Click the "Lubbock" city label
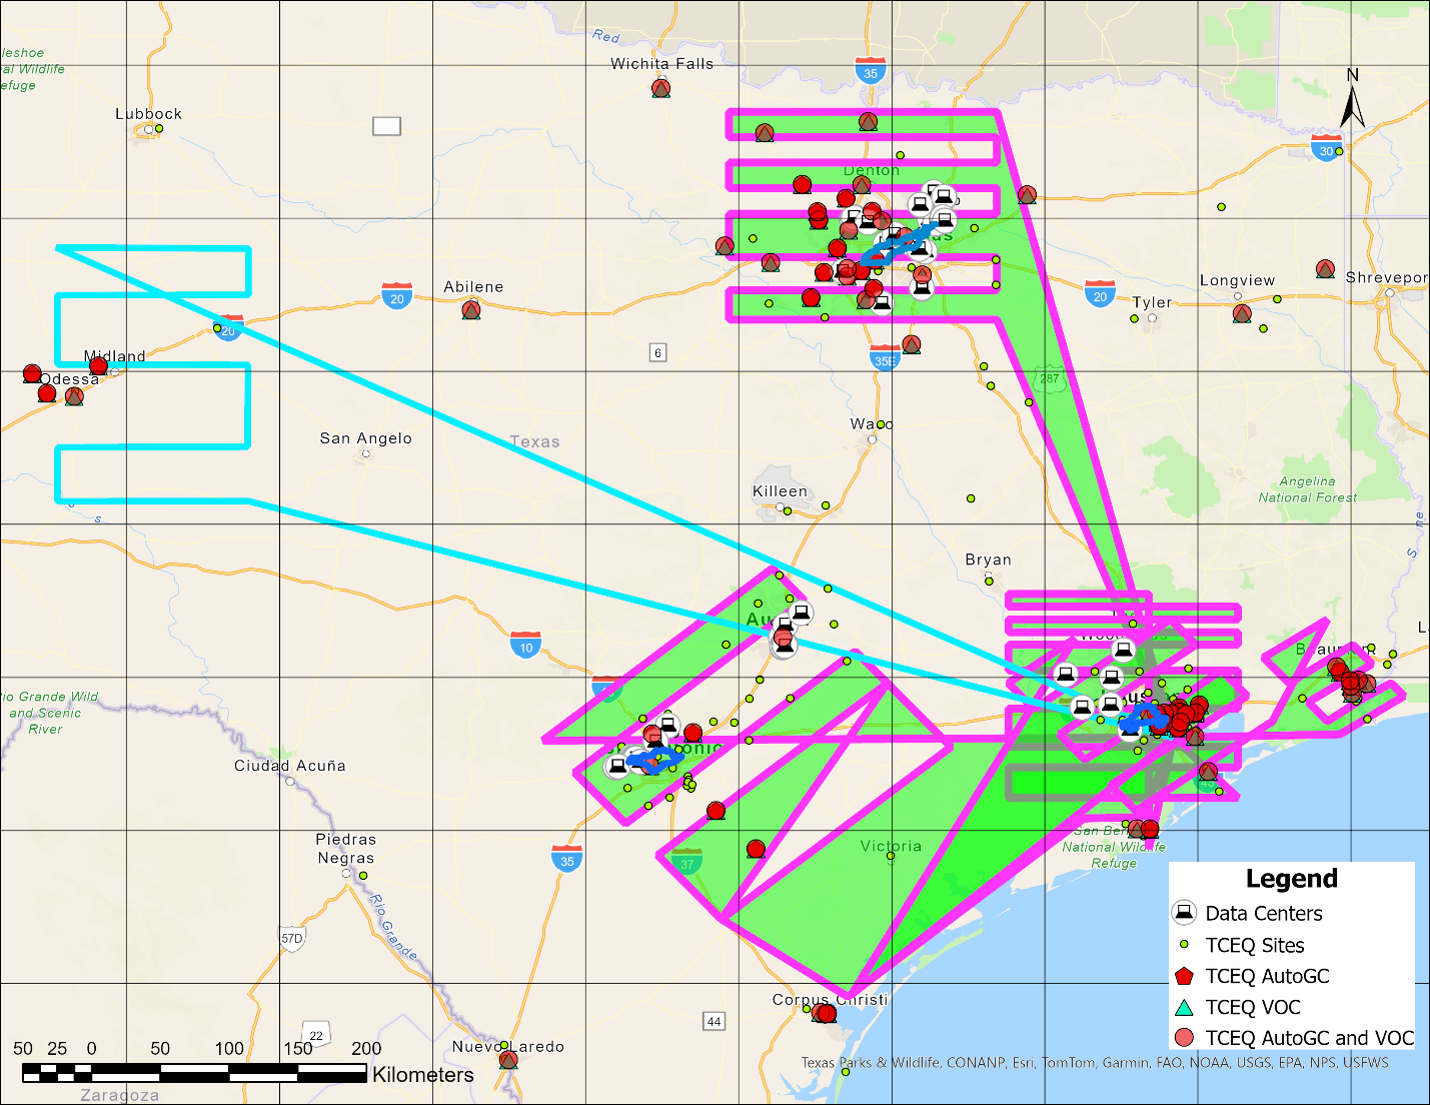 (x=149, y=114)
